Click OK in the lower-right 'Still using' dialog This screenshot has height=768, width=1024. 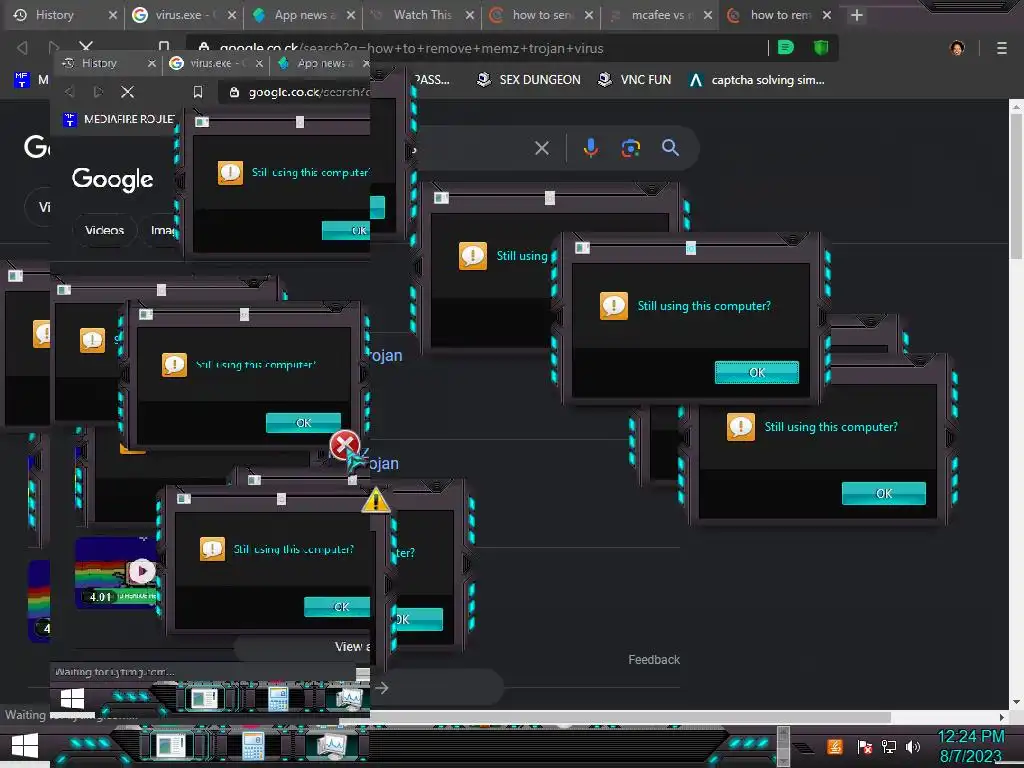pyautogui.click(x=884, y=494)
